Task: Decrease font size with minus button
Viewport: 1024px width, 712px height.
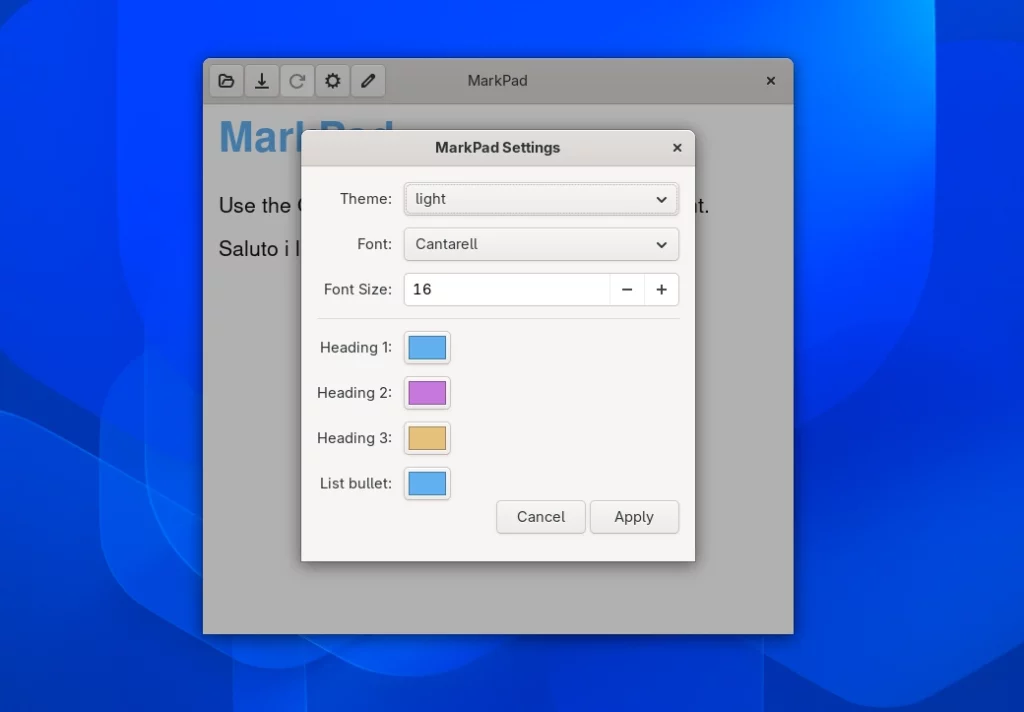Action: [627, 289]
